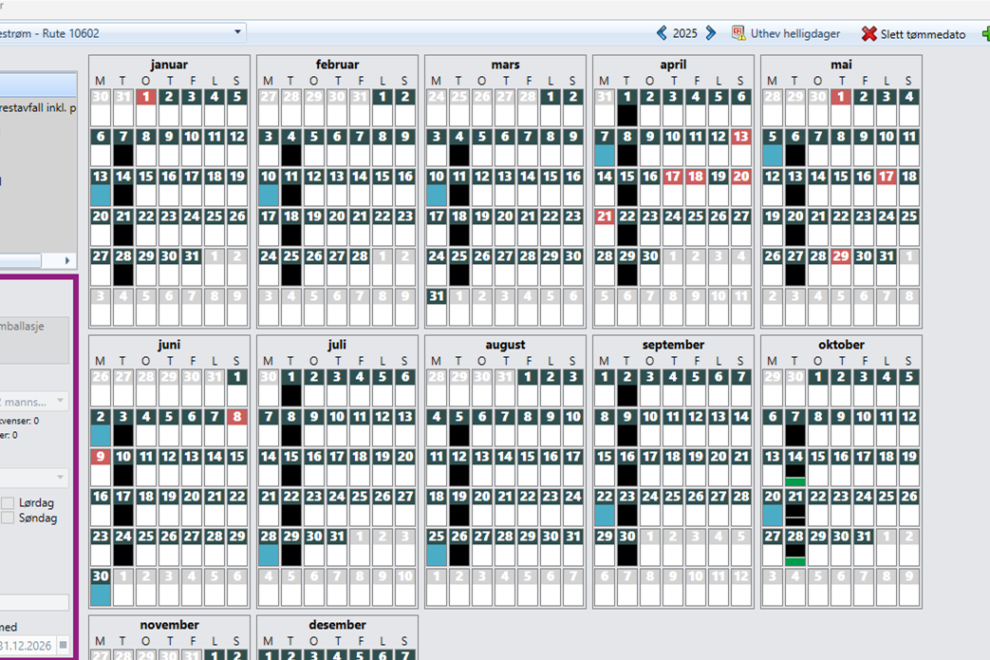Select the 'restavfall inkl. p' list row
The width and height of the screenshot is (990, 660).
point(39,107)
